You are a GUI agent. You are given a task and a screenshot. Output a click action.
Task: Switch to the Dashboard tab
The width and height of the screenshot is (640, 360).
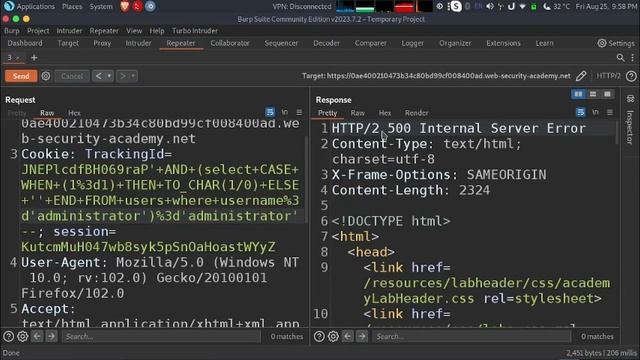[25, 43]
